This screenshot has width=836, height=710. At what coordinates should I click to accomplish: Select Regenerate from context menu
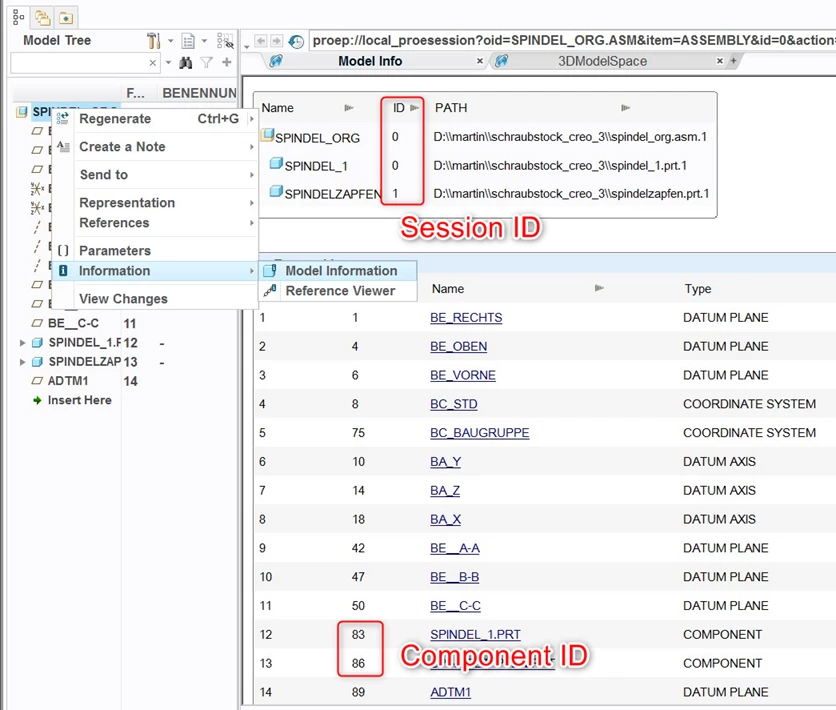tap(155, 119)
